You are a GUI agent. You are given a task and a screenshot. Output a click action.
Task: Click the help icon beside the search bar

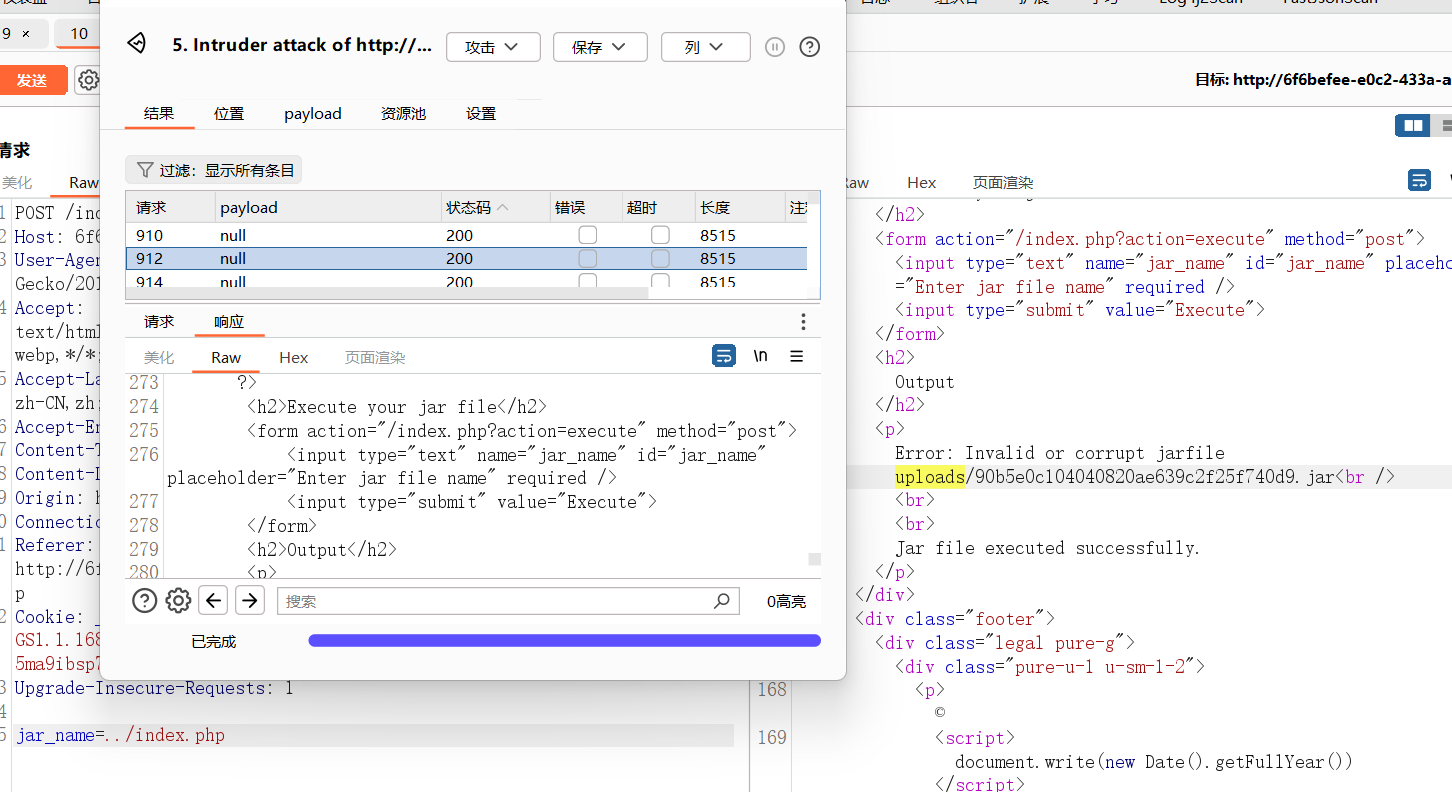click(x=145, y=600)
